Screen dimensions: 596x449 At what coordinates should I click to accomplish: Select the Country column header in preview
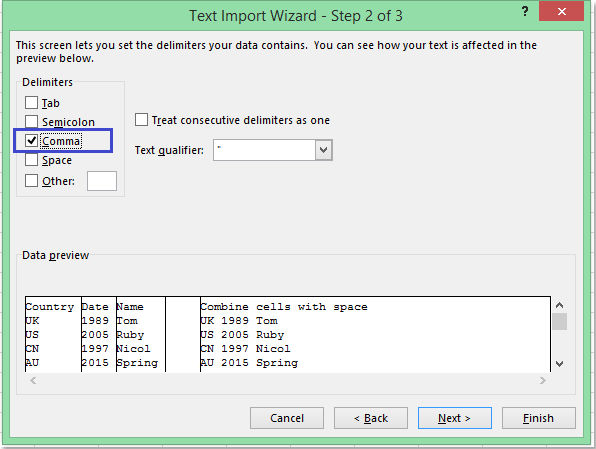click(50, 307)
